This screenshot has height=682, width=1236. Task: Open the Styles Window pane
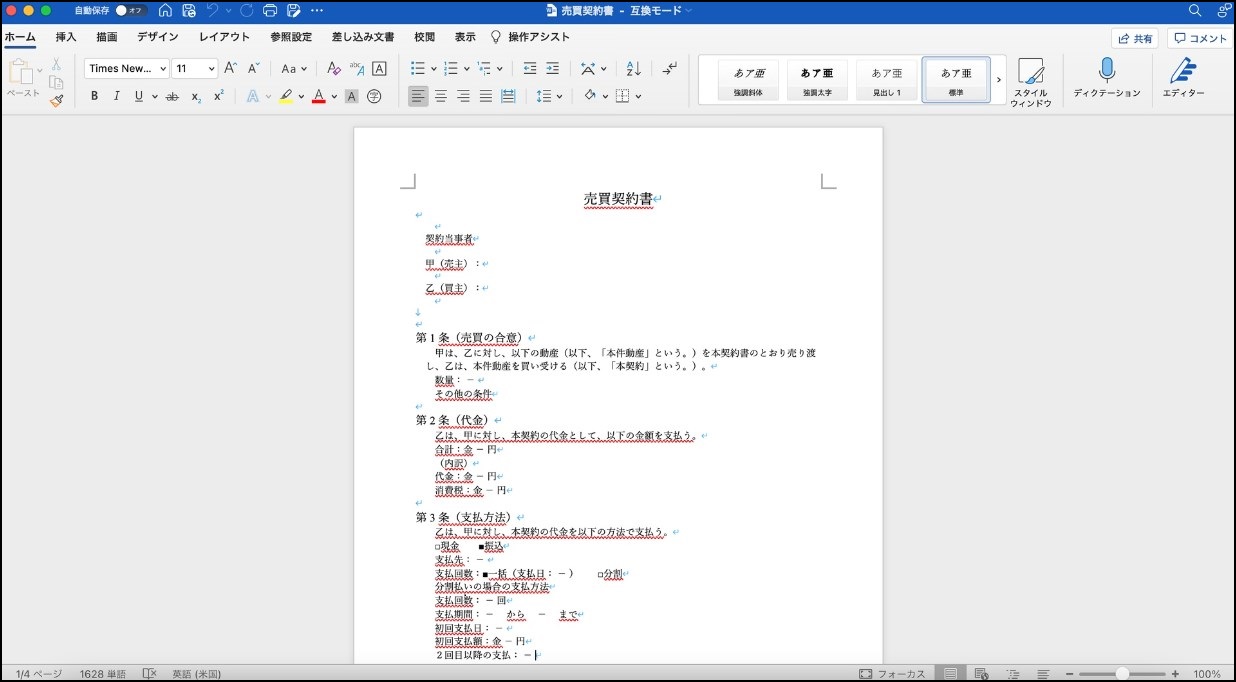(x=1030, y=80)
